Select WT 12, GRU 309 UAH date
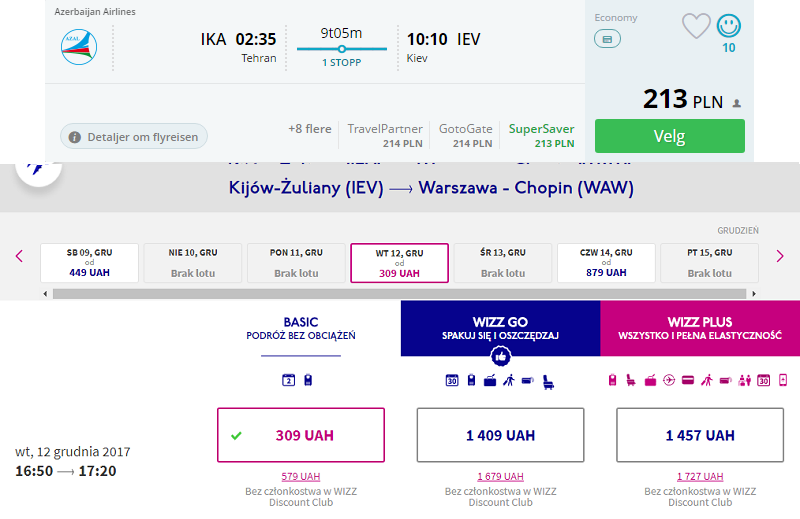The height and width of the screenshot is (519, 800). click(399, 263)
